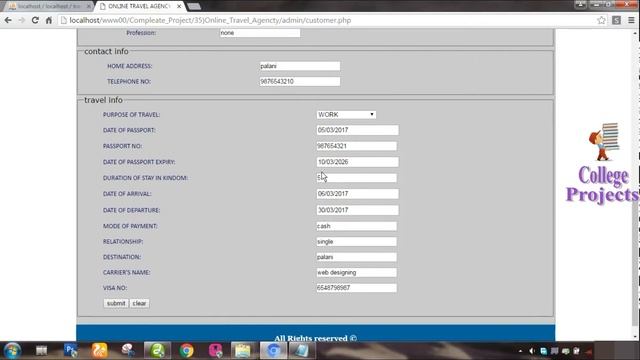Open a new browser tab
This screenshot has width=640, height=360.
click(x=194, y=6)
